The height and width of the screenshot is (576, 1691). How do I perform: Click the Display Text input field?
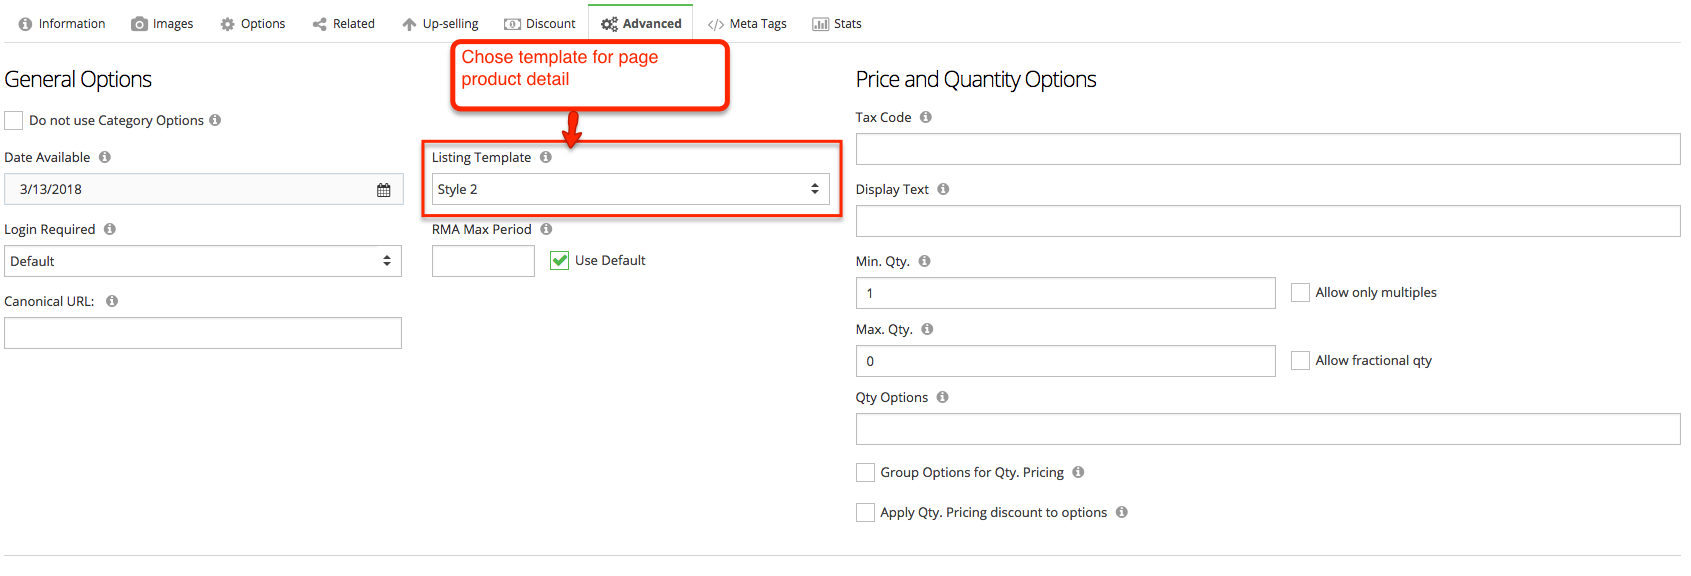[1268, 221]
